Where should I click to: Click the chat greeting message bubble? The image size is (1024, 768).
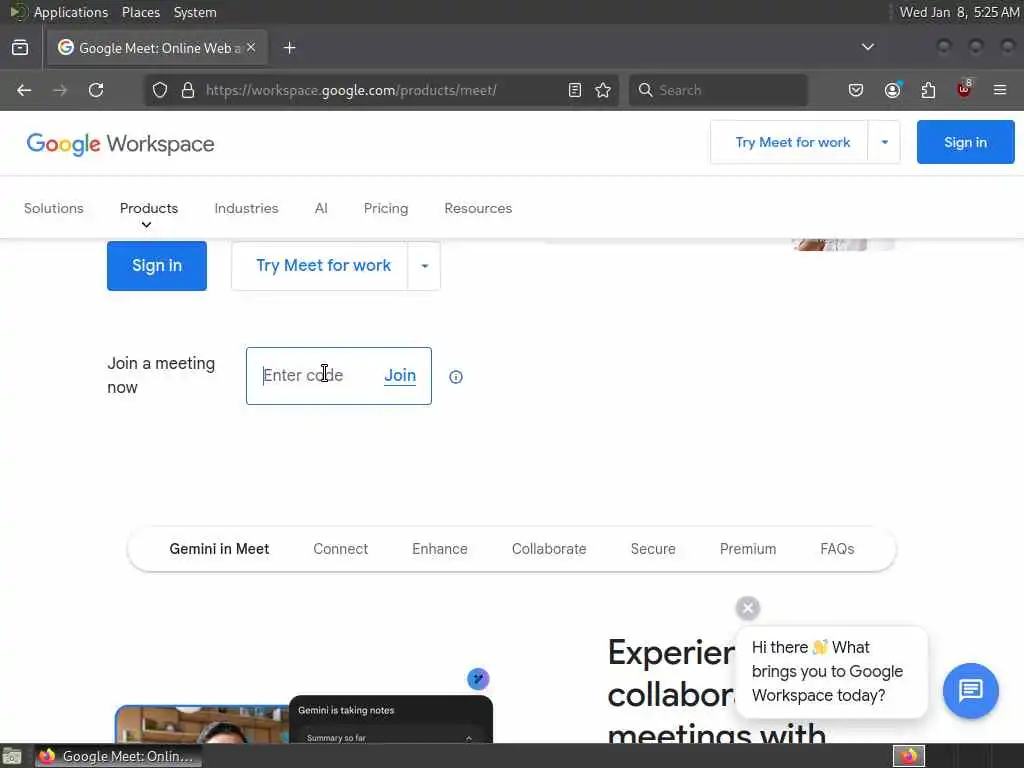[x=831, y=671]
